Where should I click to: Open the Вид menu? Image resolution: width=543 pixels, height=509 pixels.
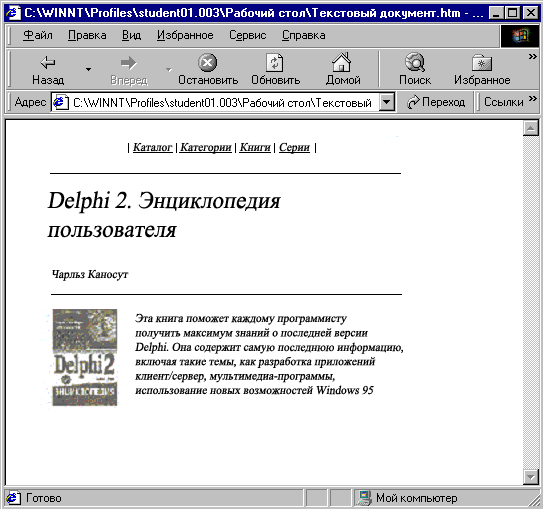[132, 35]
